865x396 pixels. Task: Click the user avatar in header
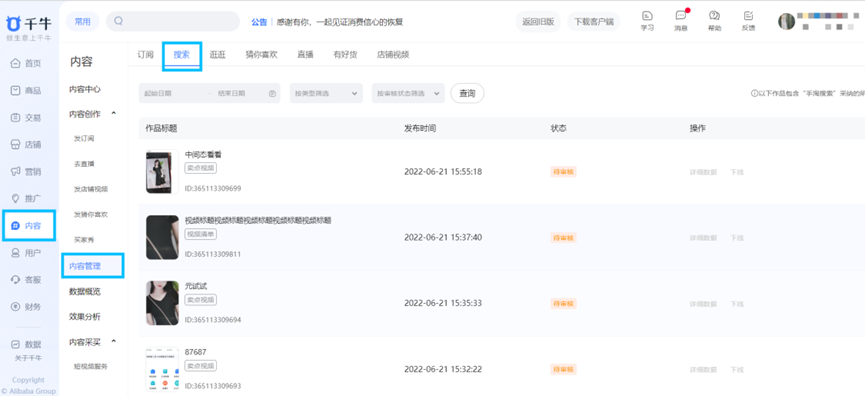(x=786, y=22)
